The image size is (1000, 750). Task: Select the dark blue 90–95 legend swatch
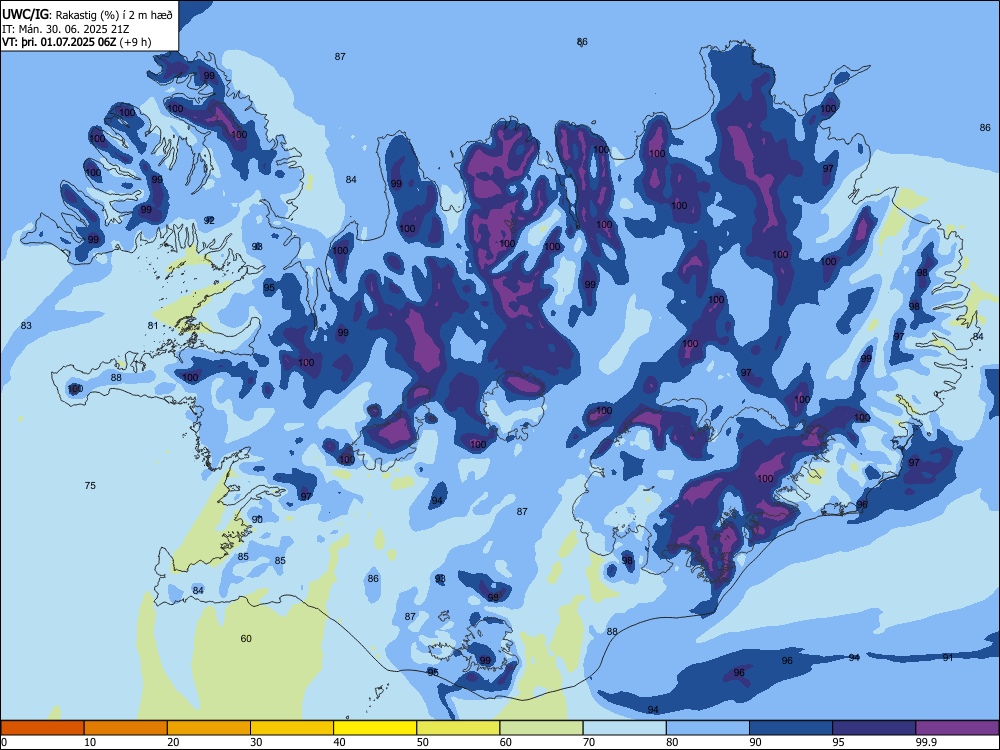(x=791, y=728)
